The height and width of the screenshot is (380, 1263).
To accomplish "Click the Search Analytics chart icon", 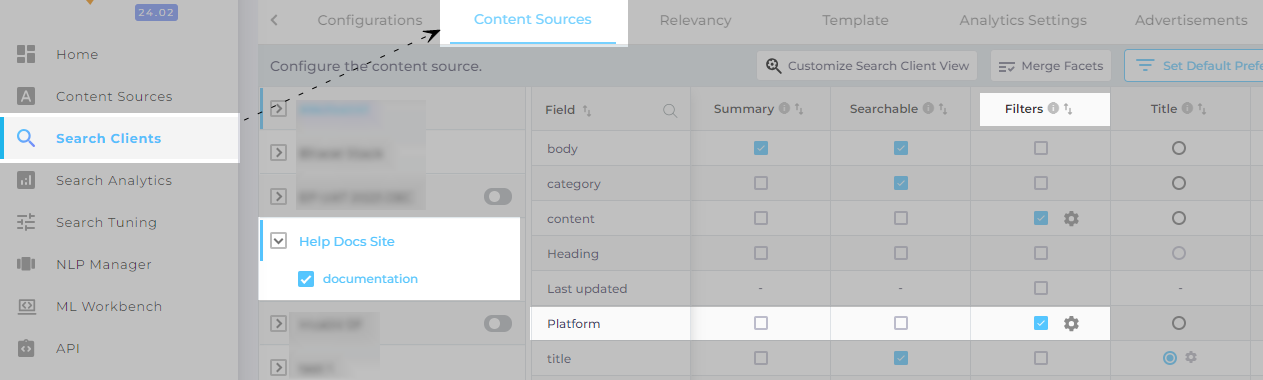I will coord(26,180).
